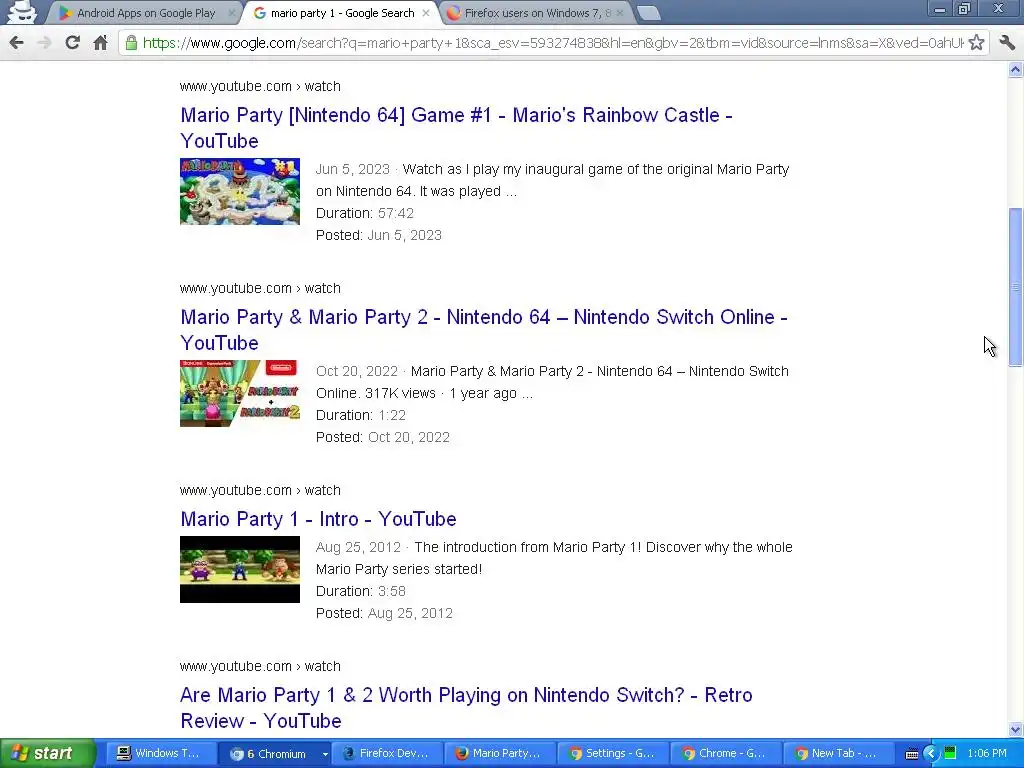Switch to Mario Party... Firefox taskbar window
This screenshot has height=768, width=1024.
500,754
